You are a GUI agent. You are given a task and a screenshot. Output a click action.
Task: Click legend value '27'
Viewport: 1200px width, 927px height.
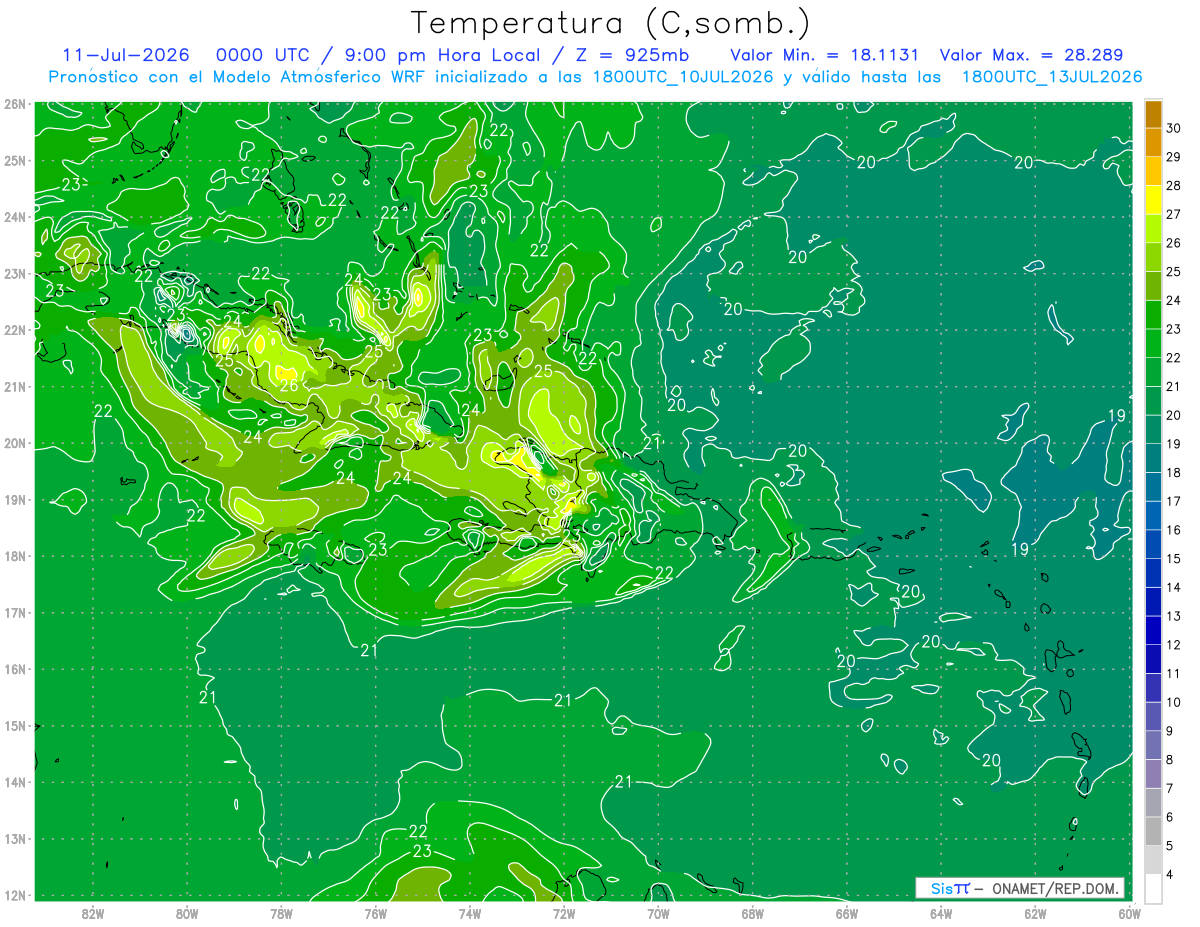[1175, 214]
